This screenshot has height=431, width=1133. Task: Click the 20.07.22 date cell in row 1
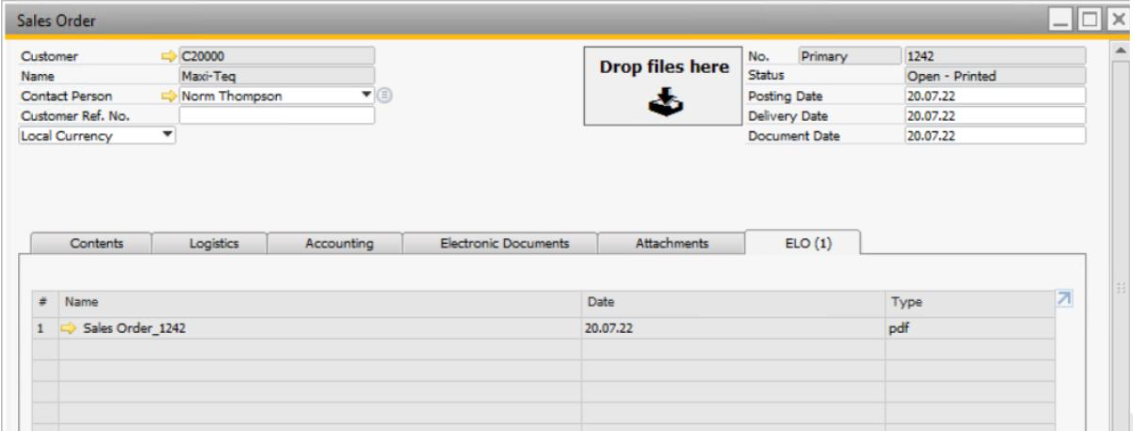coord(733,328)
